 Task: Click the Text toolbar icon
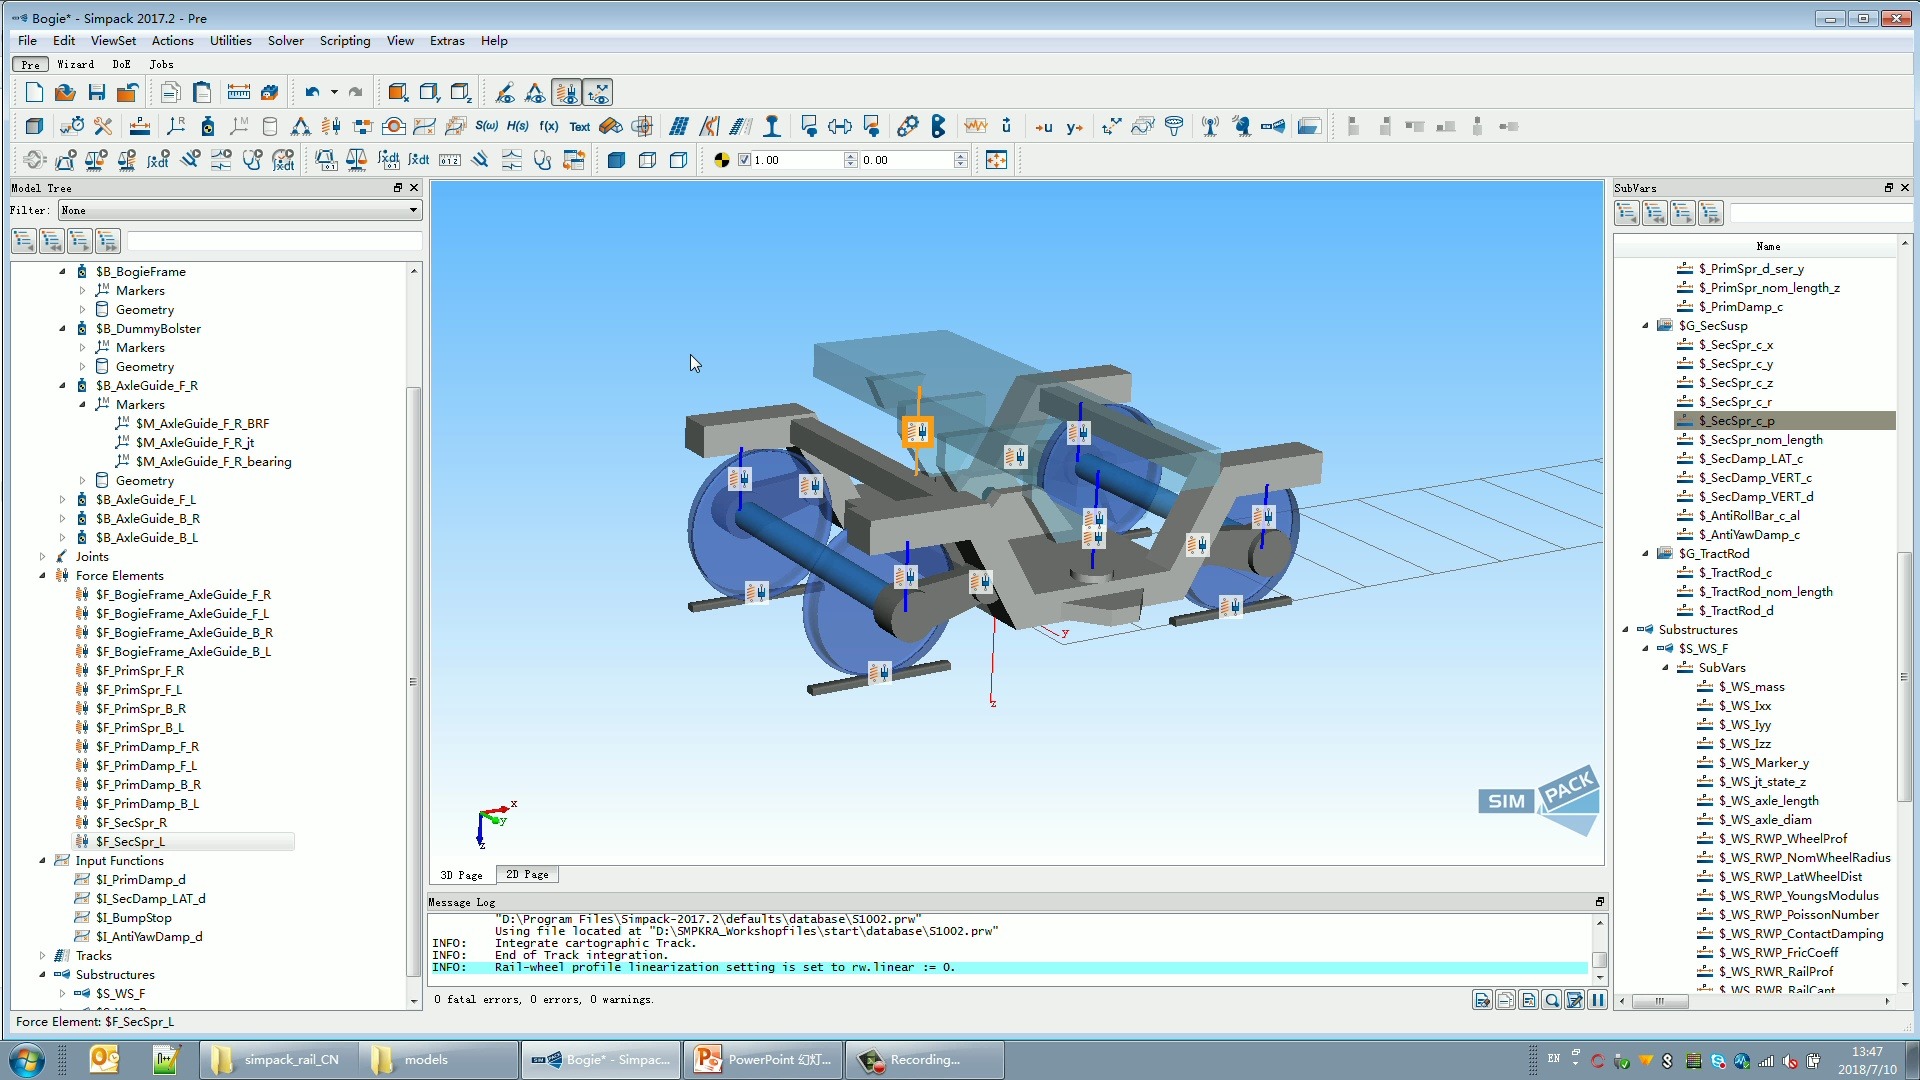580,127
